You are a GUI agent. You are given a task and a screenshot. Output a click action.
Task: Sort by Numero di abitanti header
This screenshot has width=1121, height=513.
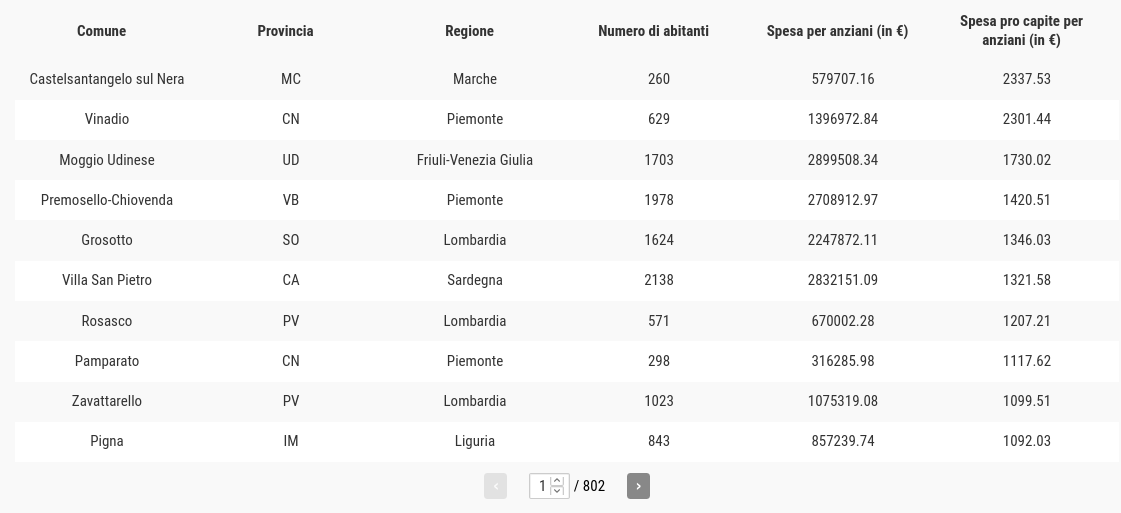point(653,31)
